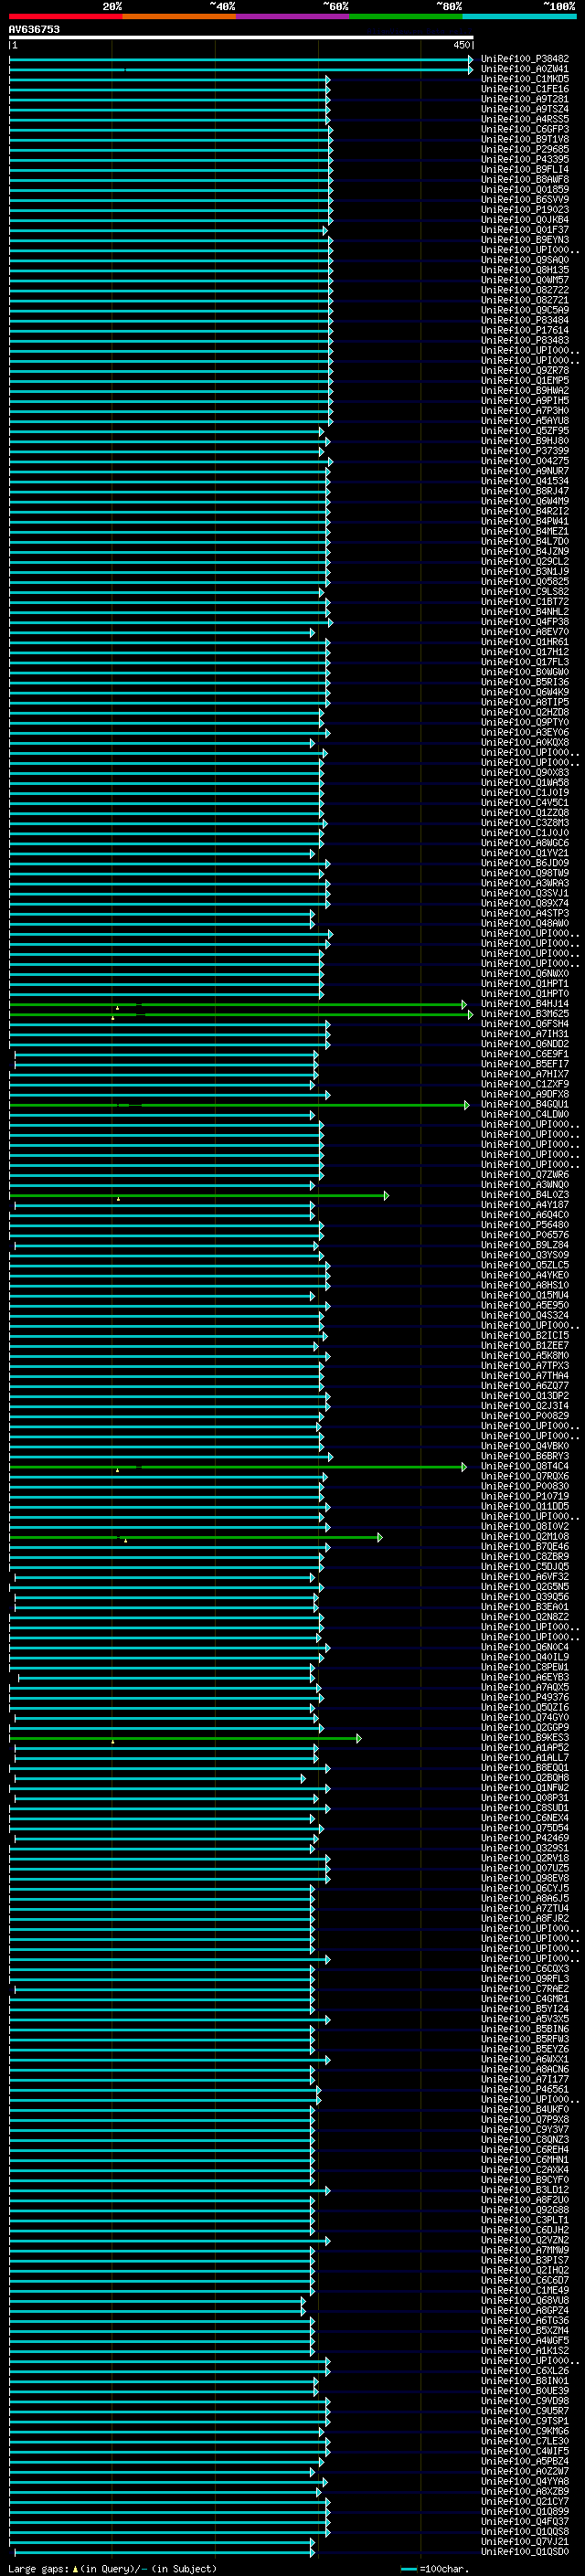The image size is (585, 2576).
Task: Select label UniRef100_C6XL26
Action: 525,2371
